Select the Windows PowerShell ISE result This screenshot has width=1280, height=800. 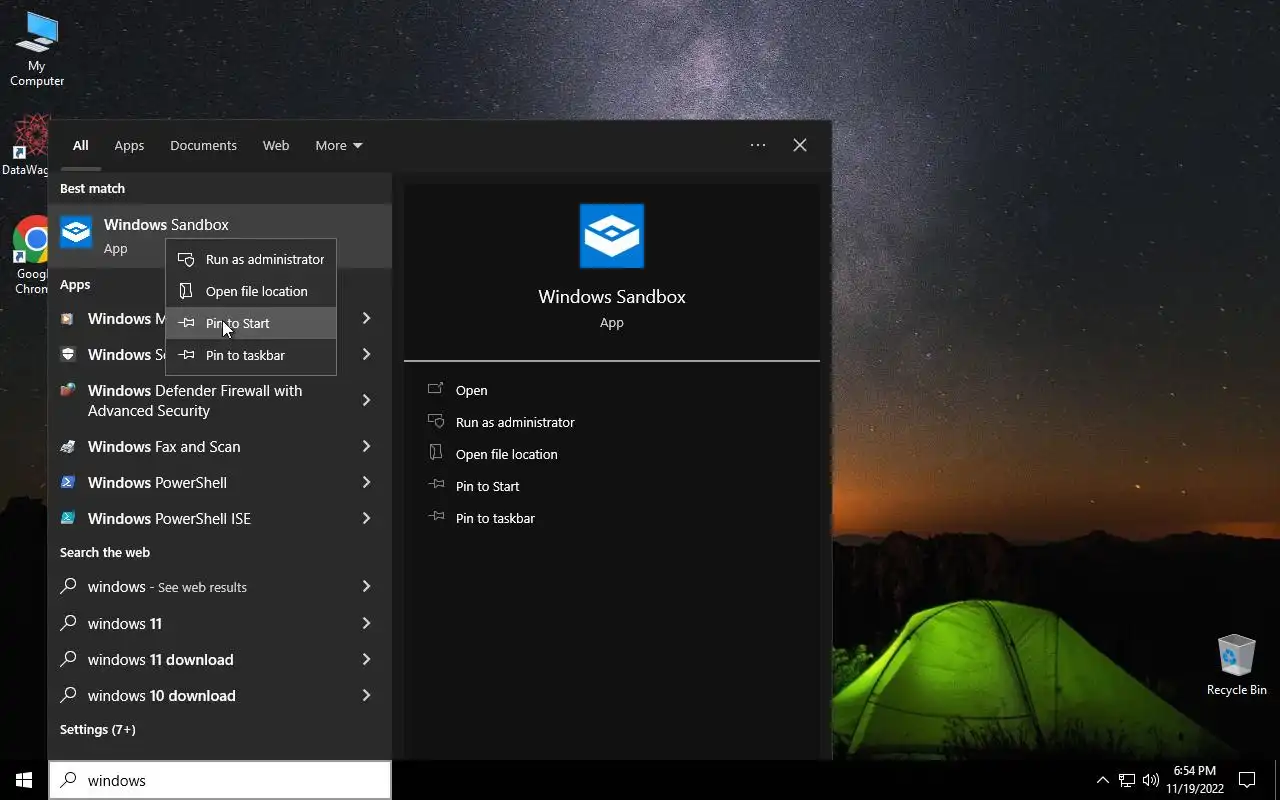tap(220, 518)
